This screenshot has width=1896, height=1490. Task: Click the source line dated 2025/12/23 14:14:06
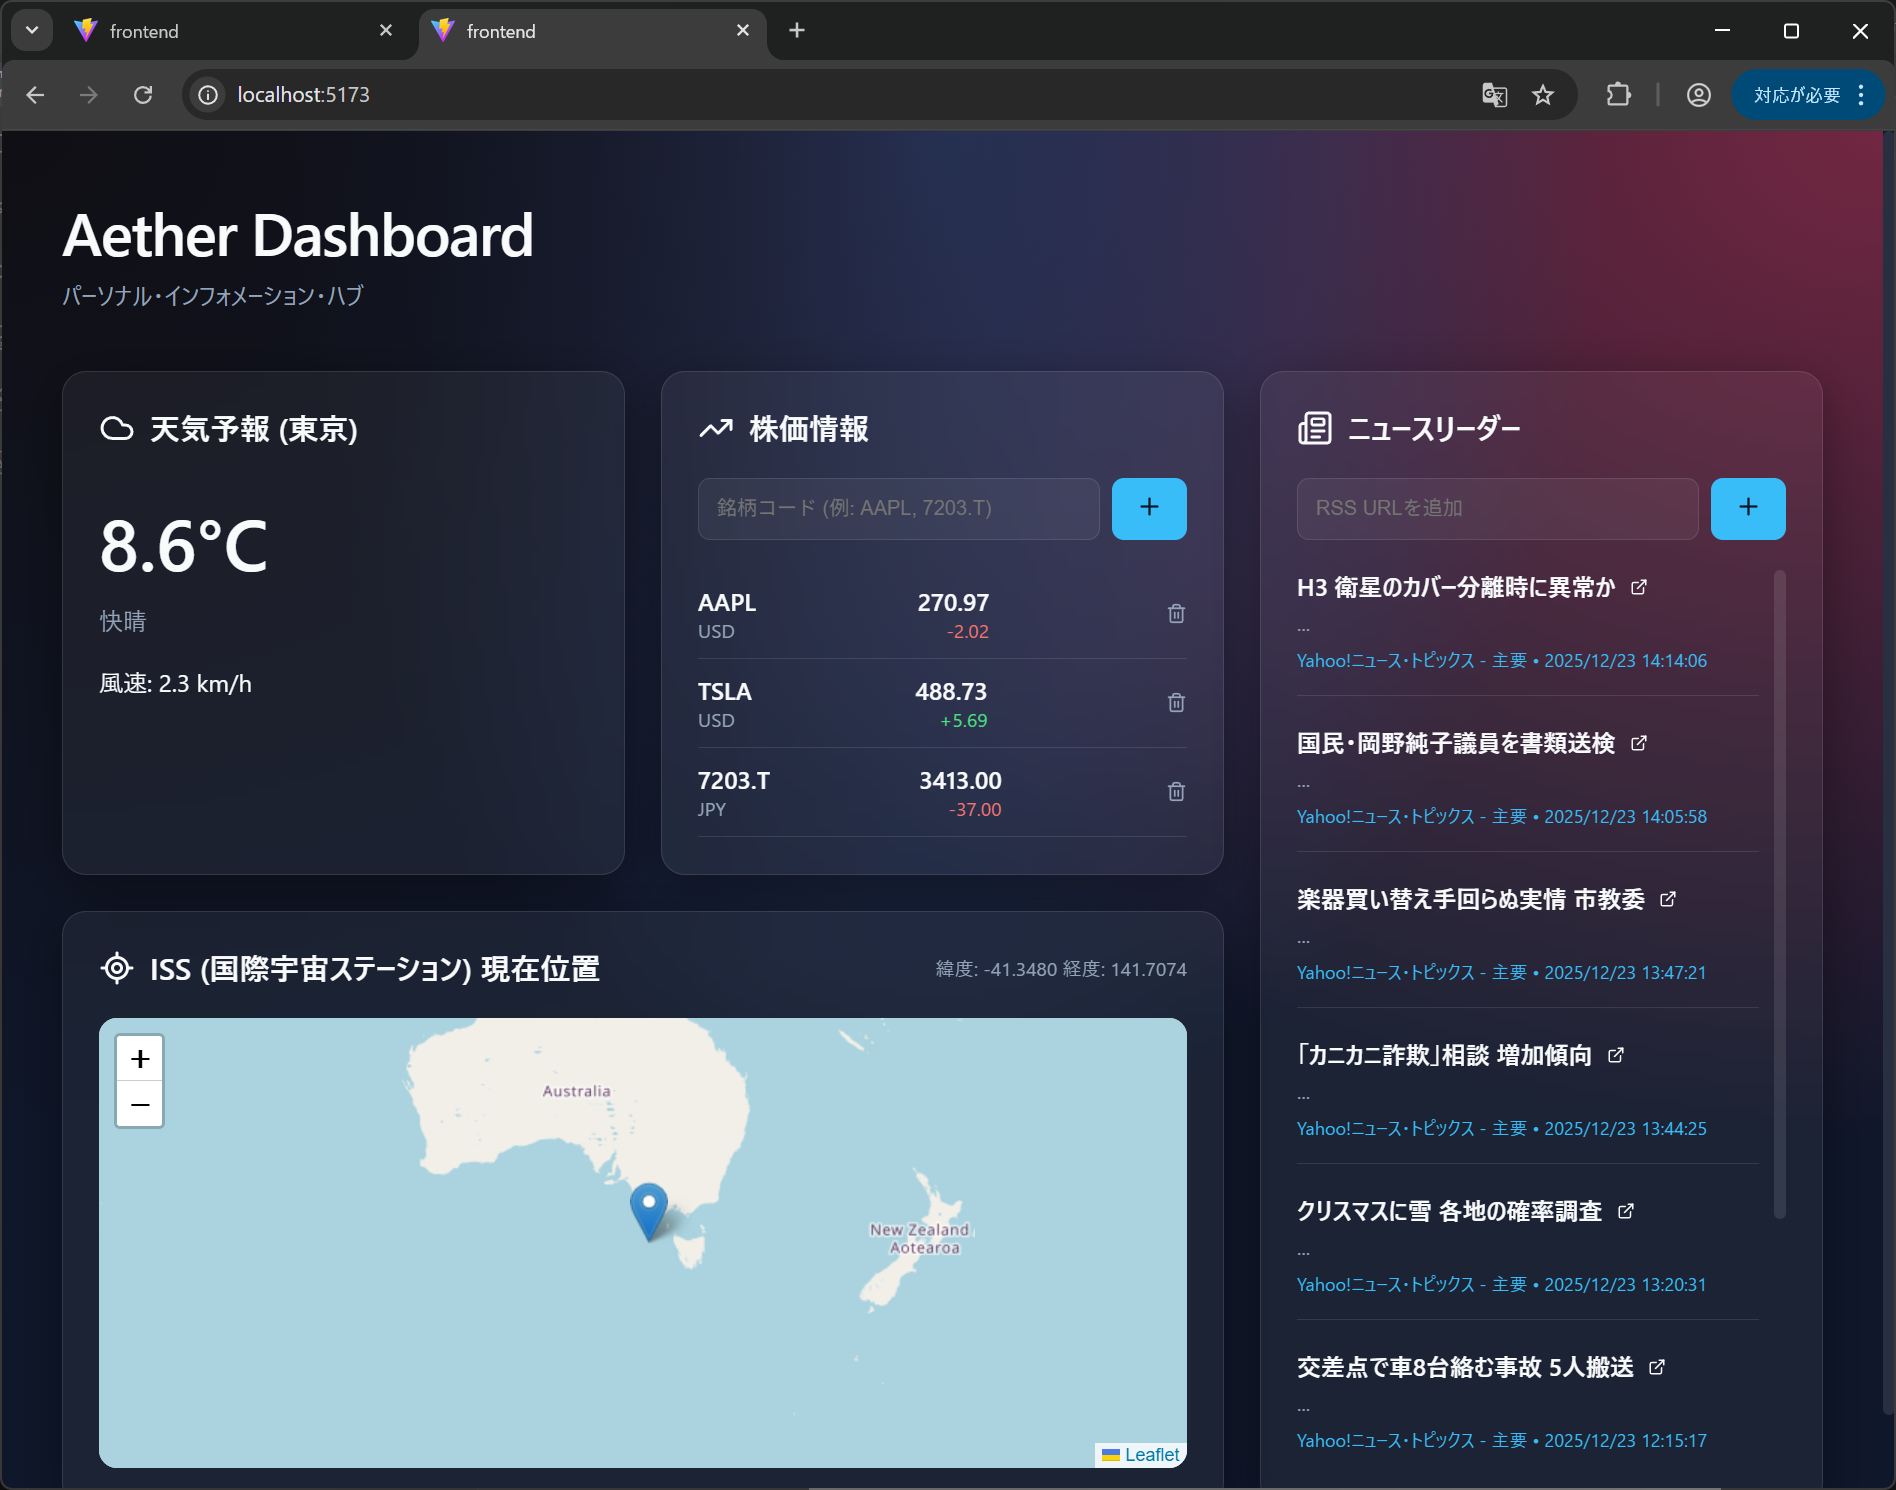point(1502,661)
